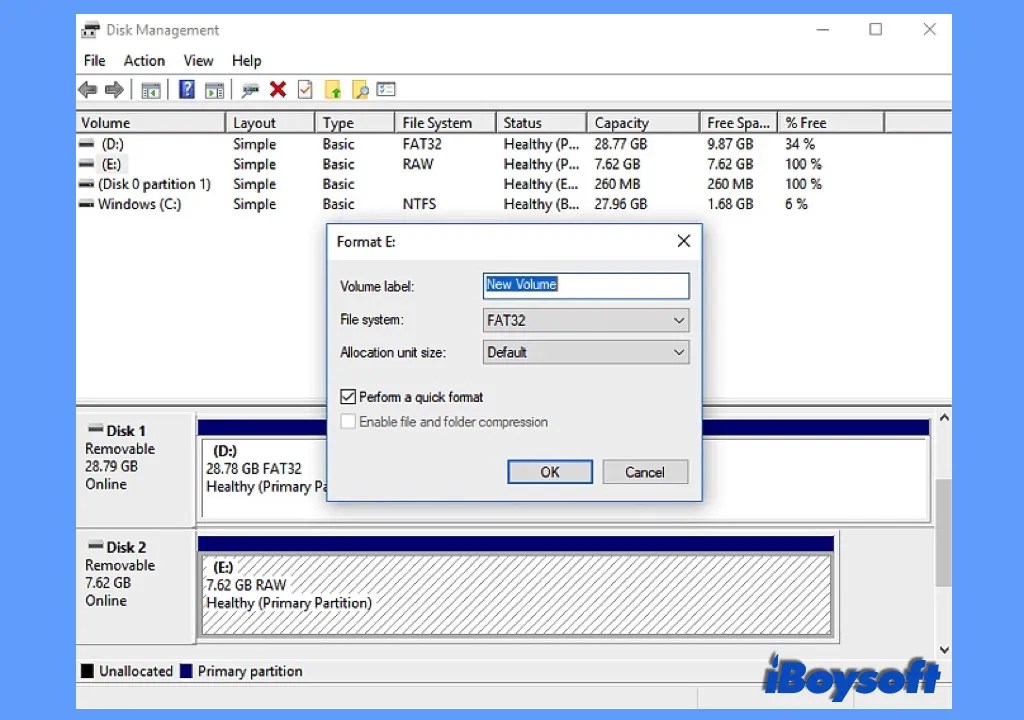Open the File system dropdown showing FAT32
The width and height of the screenshot is (1024, 720).
point(679,320)
